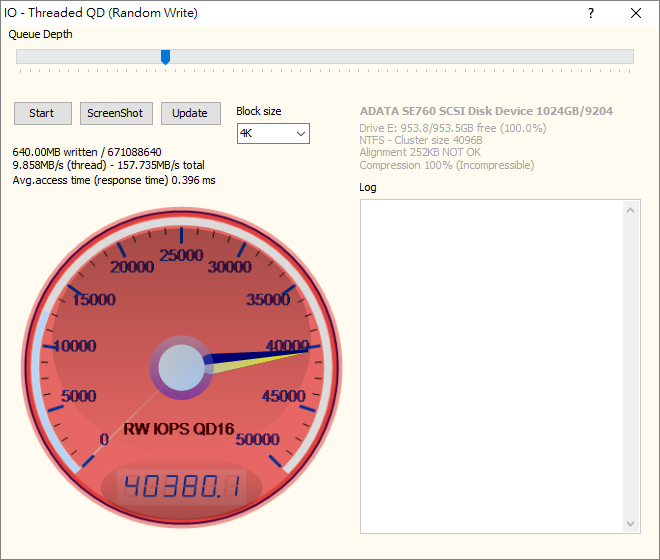The image size is (660, 560).
Task: Click the Log label
Action: [x=367, y=187]
